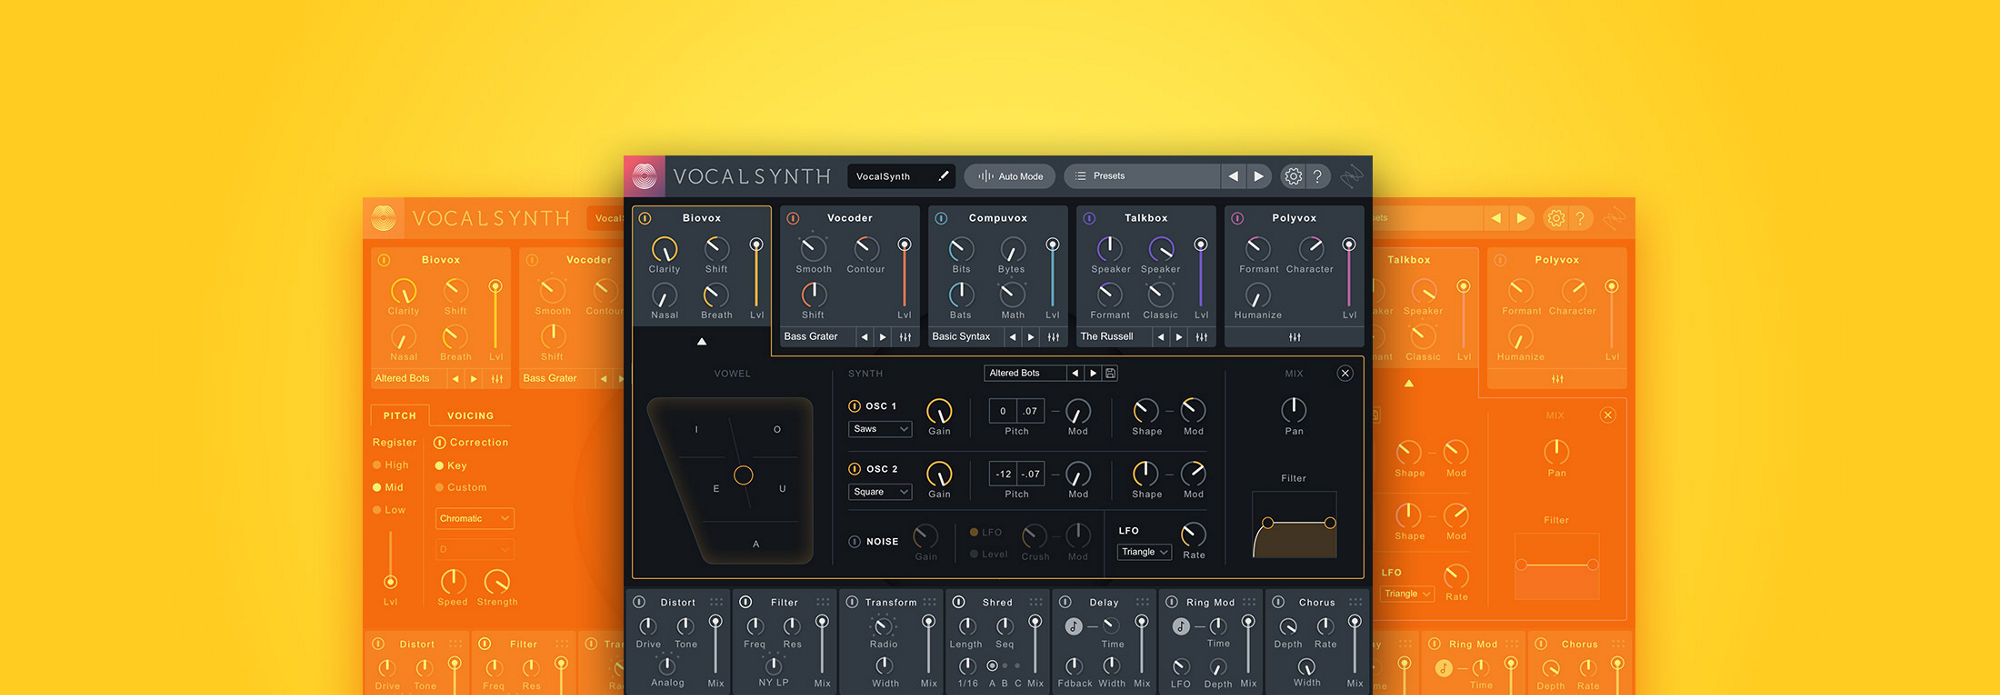
Task: Click next preset arrow in orange right window
Action: point(1522,218)
